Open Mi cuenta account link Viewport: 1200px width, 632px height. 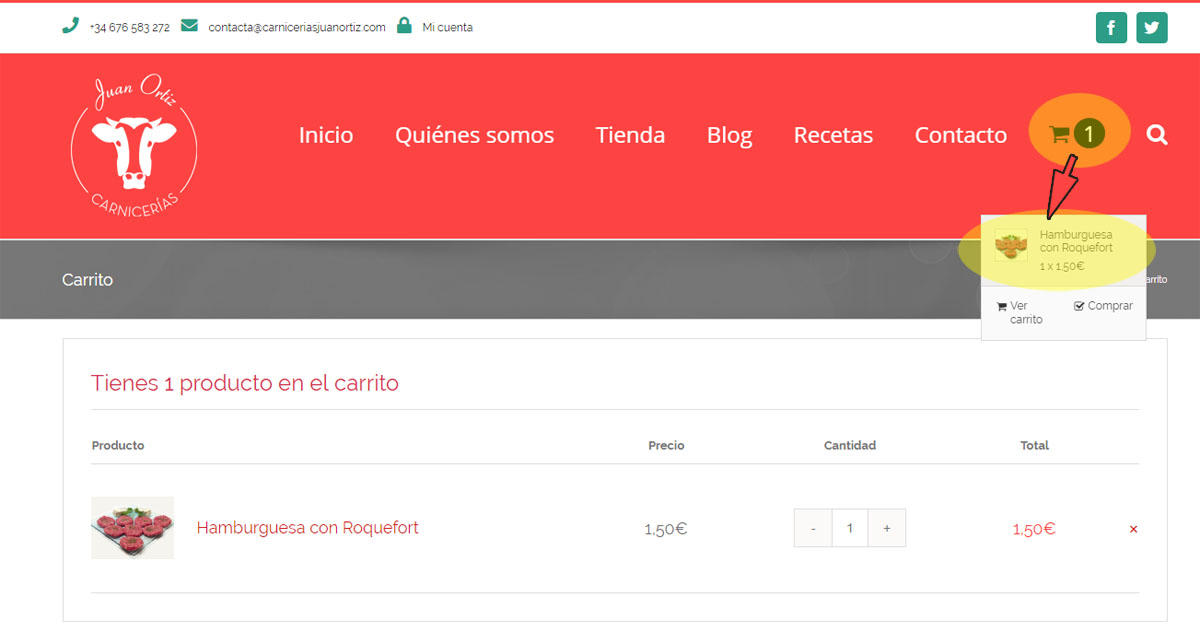447,28
